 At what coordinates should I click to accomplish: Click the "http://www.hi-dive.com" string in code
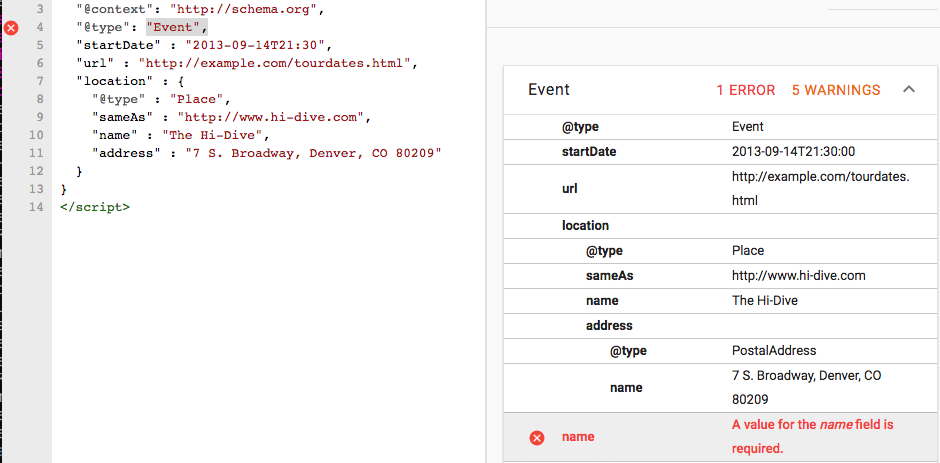pos(270,117)
